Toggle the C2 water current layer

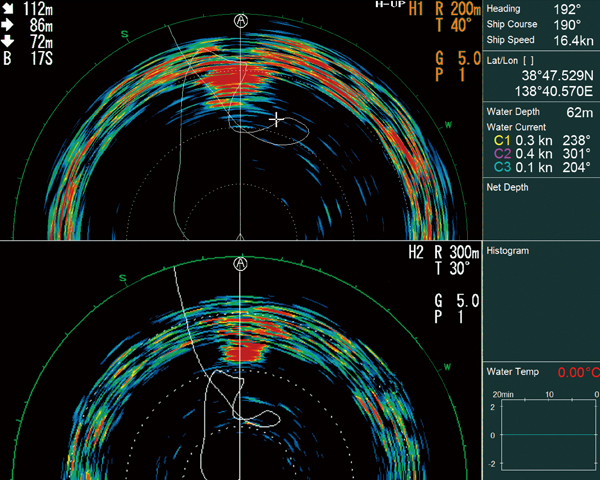click(x=502, y=154)
